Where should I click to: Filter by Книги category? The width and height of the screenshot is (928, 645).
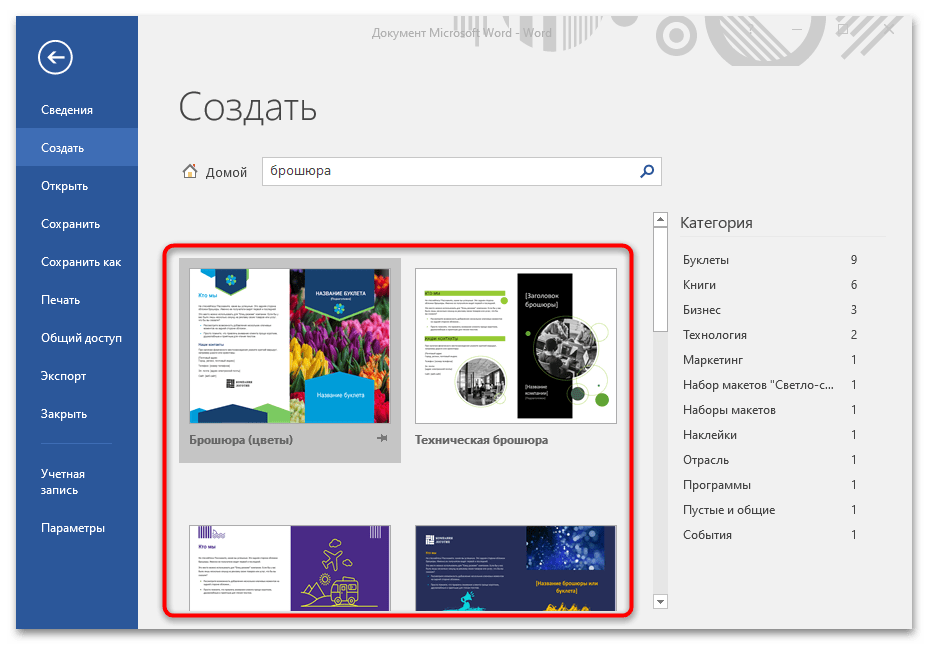click(x=699, y=285)
